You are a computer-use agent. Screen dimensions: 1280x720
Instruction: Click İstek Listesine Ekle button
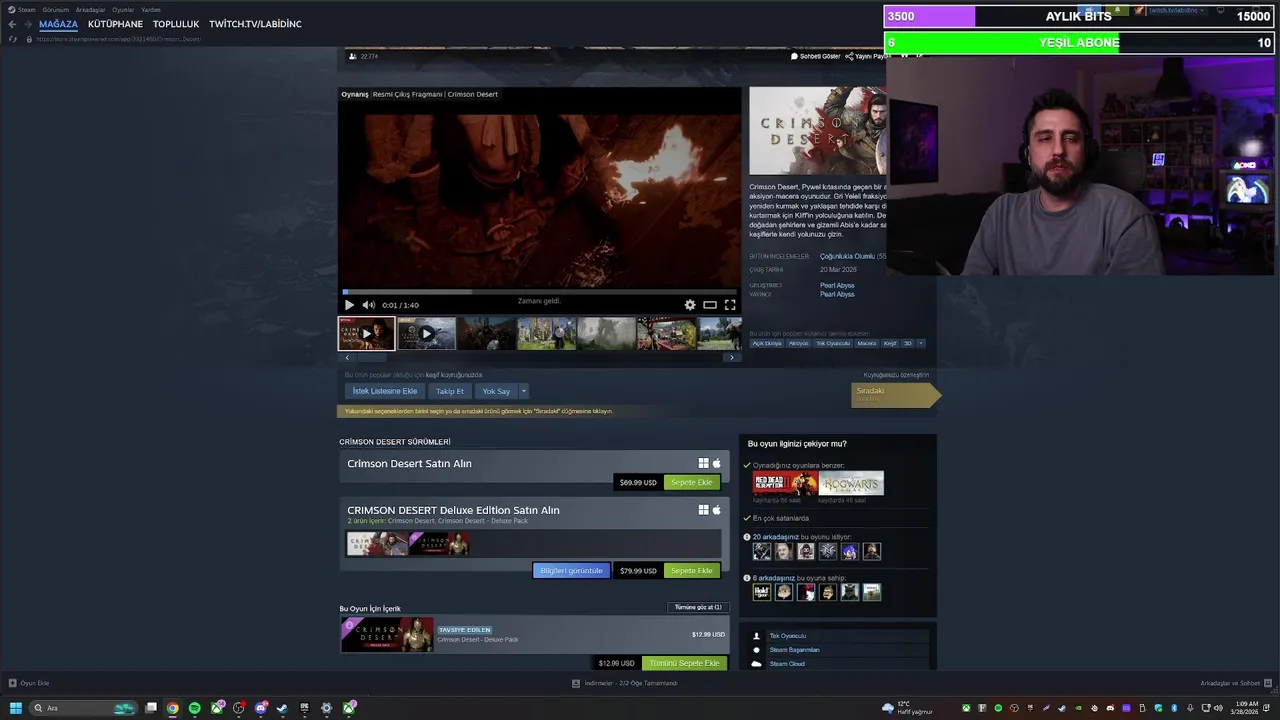tap(385, 391)
